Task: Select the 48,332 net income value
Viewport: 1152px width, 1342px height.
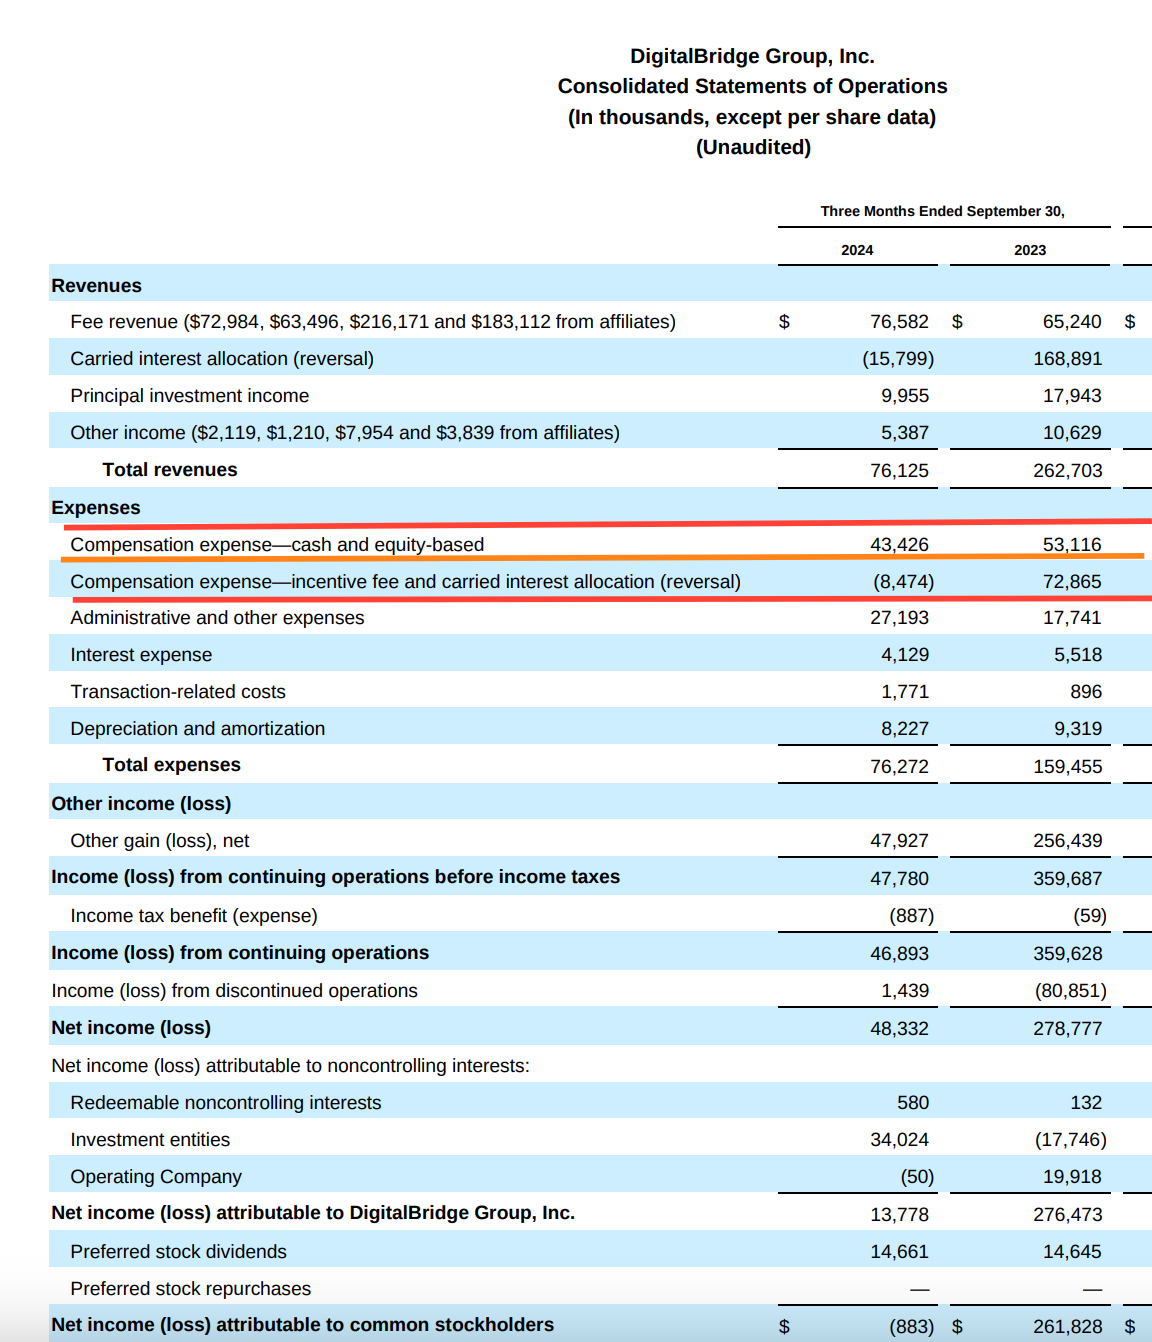Action: pyautogui.click(x=899, y=1029)
